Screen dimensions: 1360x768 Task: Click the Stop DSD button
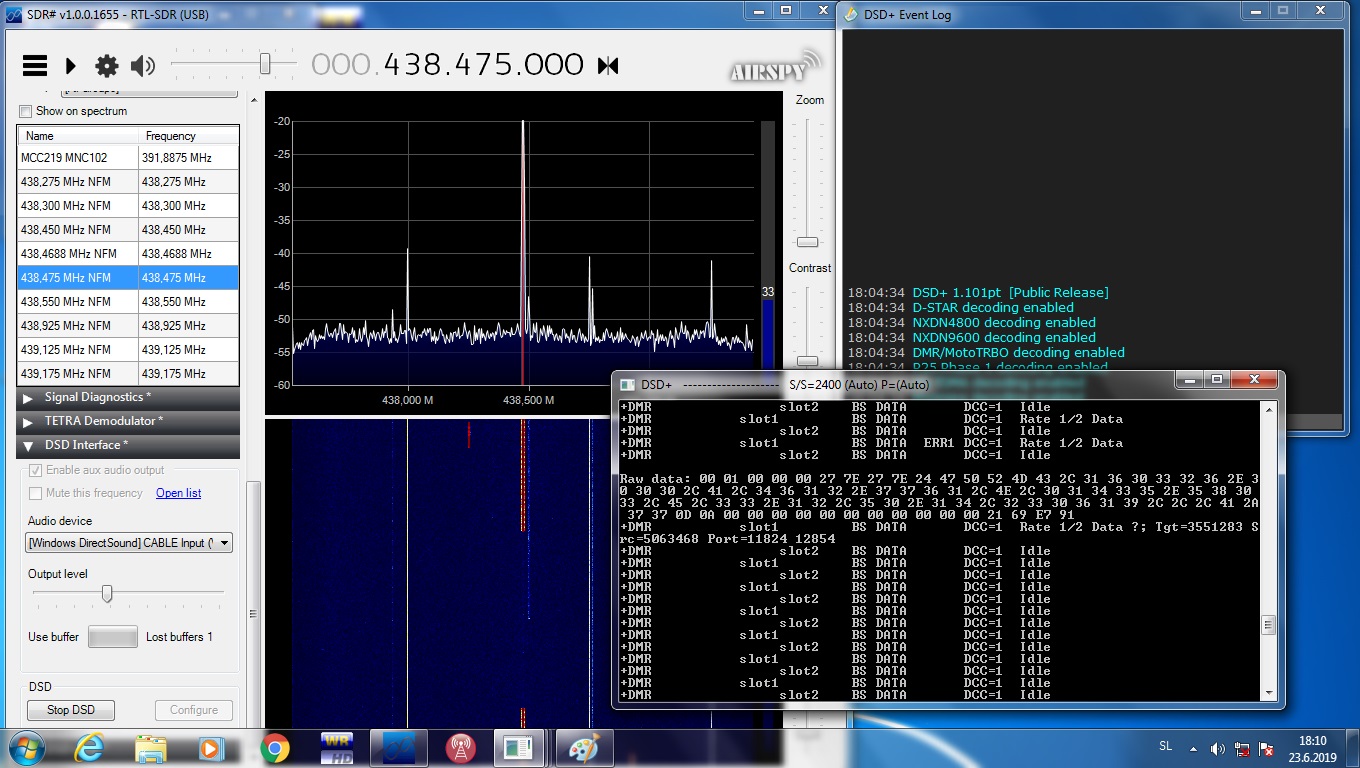point(71,710)
